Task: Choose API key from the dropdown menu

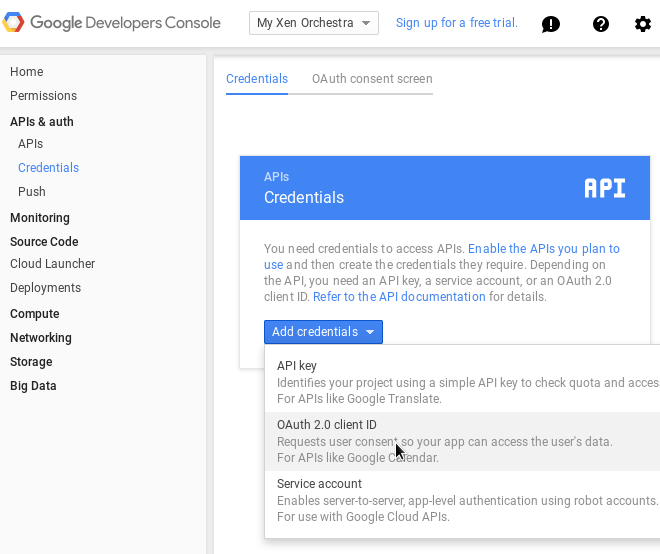Action: [x=462, y=382]
